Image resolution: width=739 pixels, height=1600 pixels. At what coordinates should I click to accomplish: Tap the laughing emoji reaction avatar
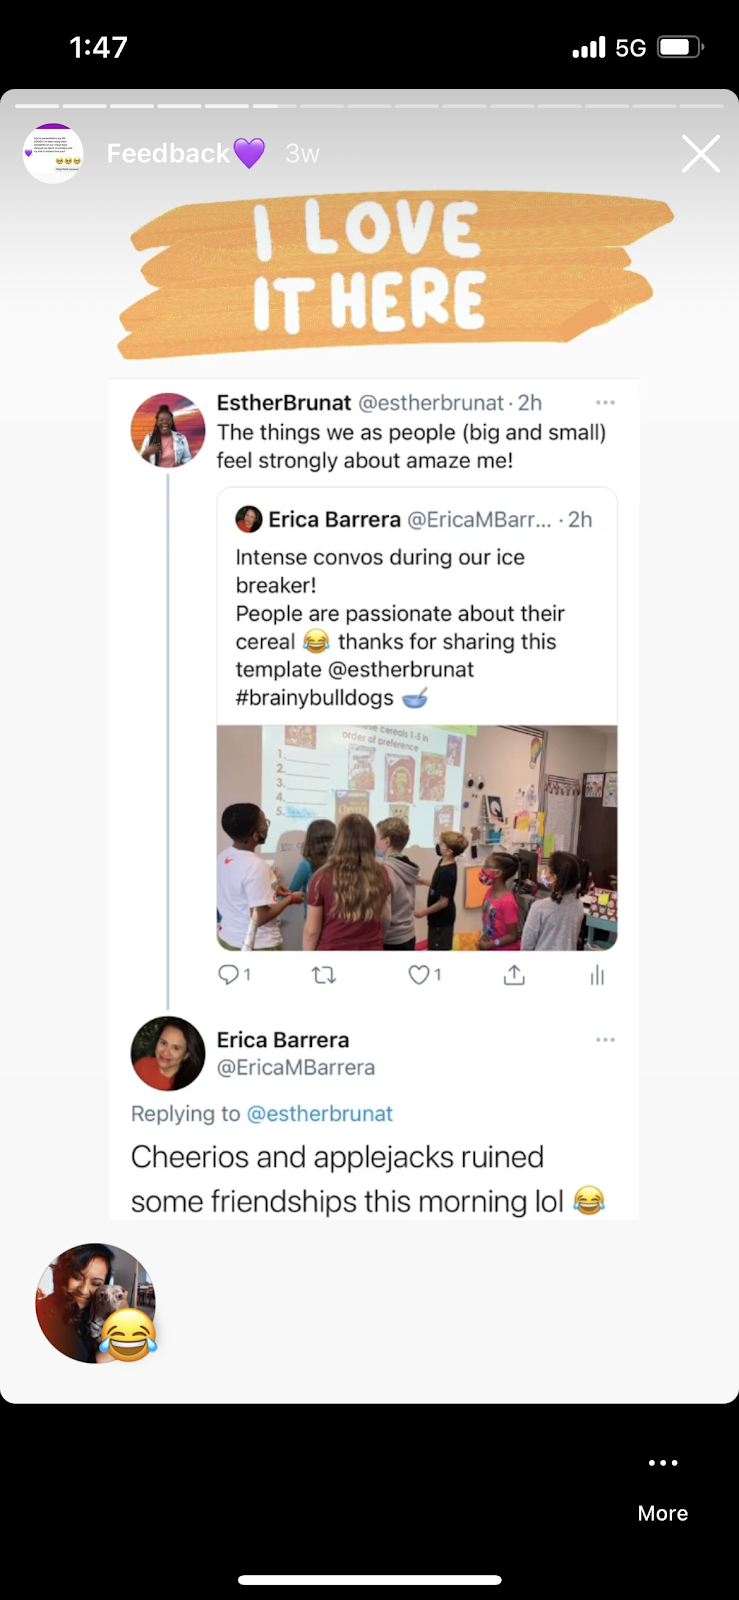[x=96, y=1303]
